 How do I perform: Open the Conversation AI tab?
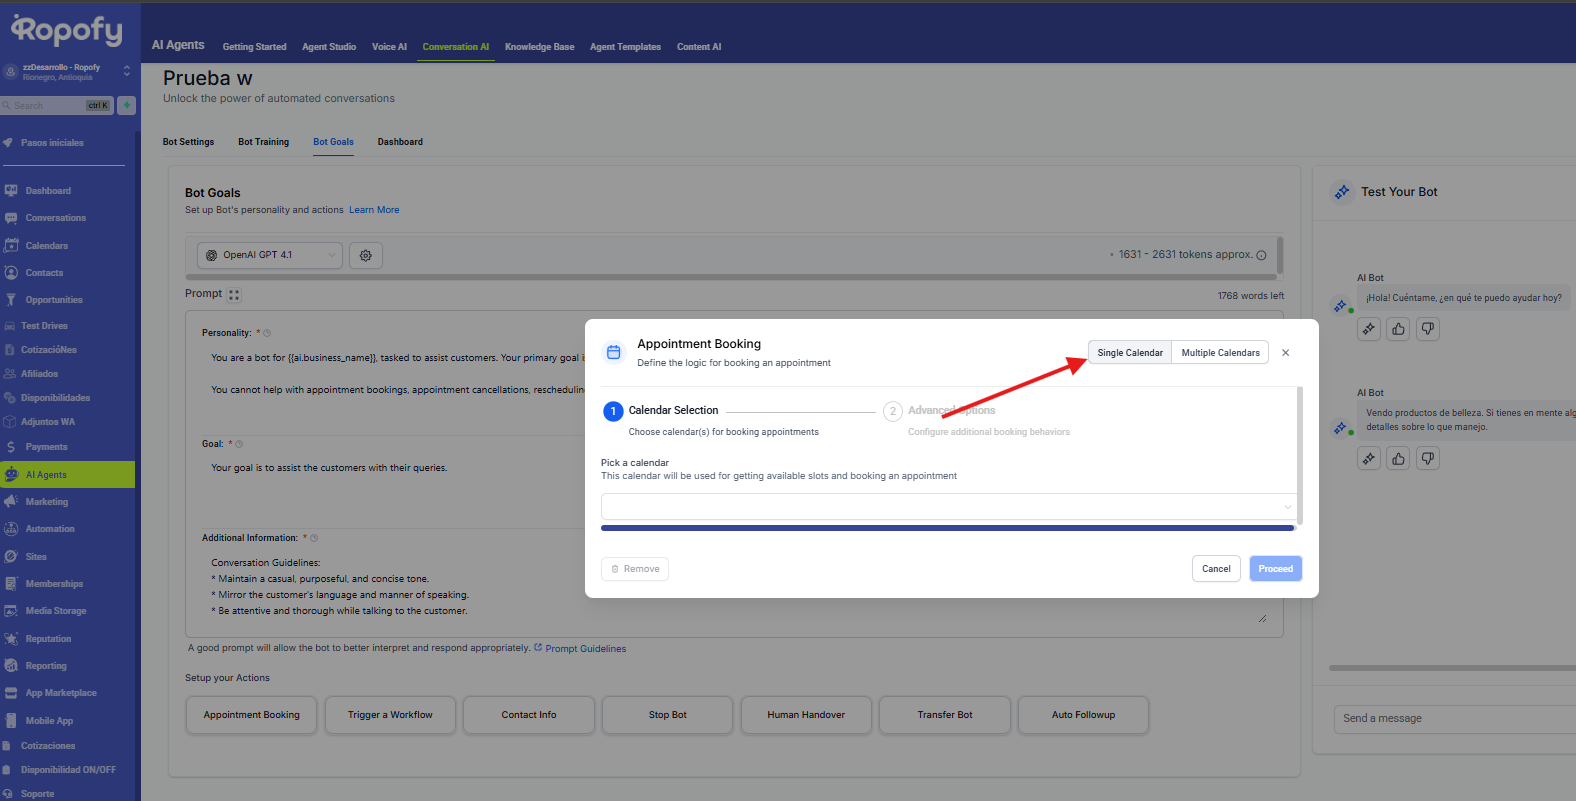click(x=455, y=47)
